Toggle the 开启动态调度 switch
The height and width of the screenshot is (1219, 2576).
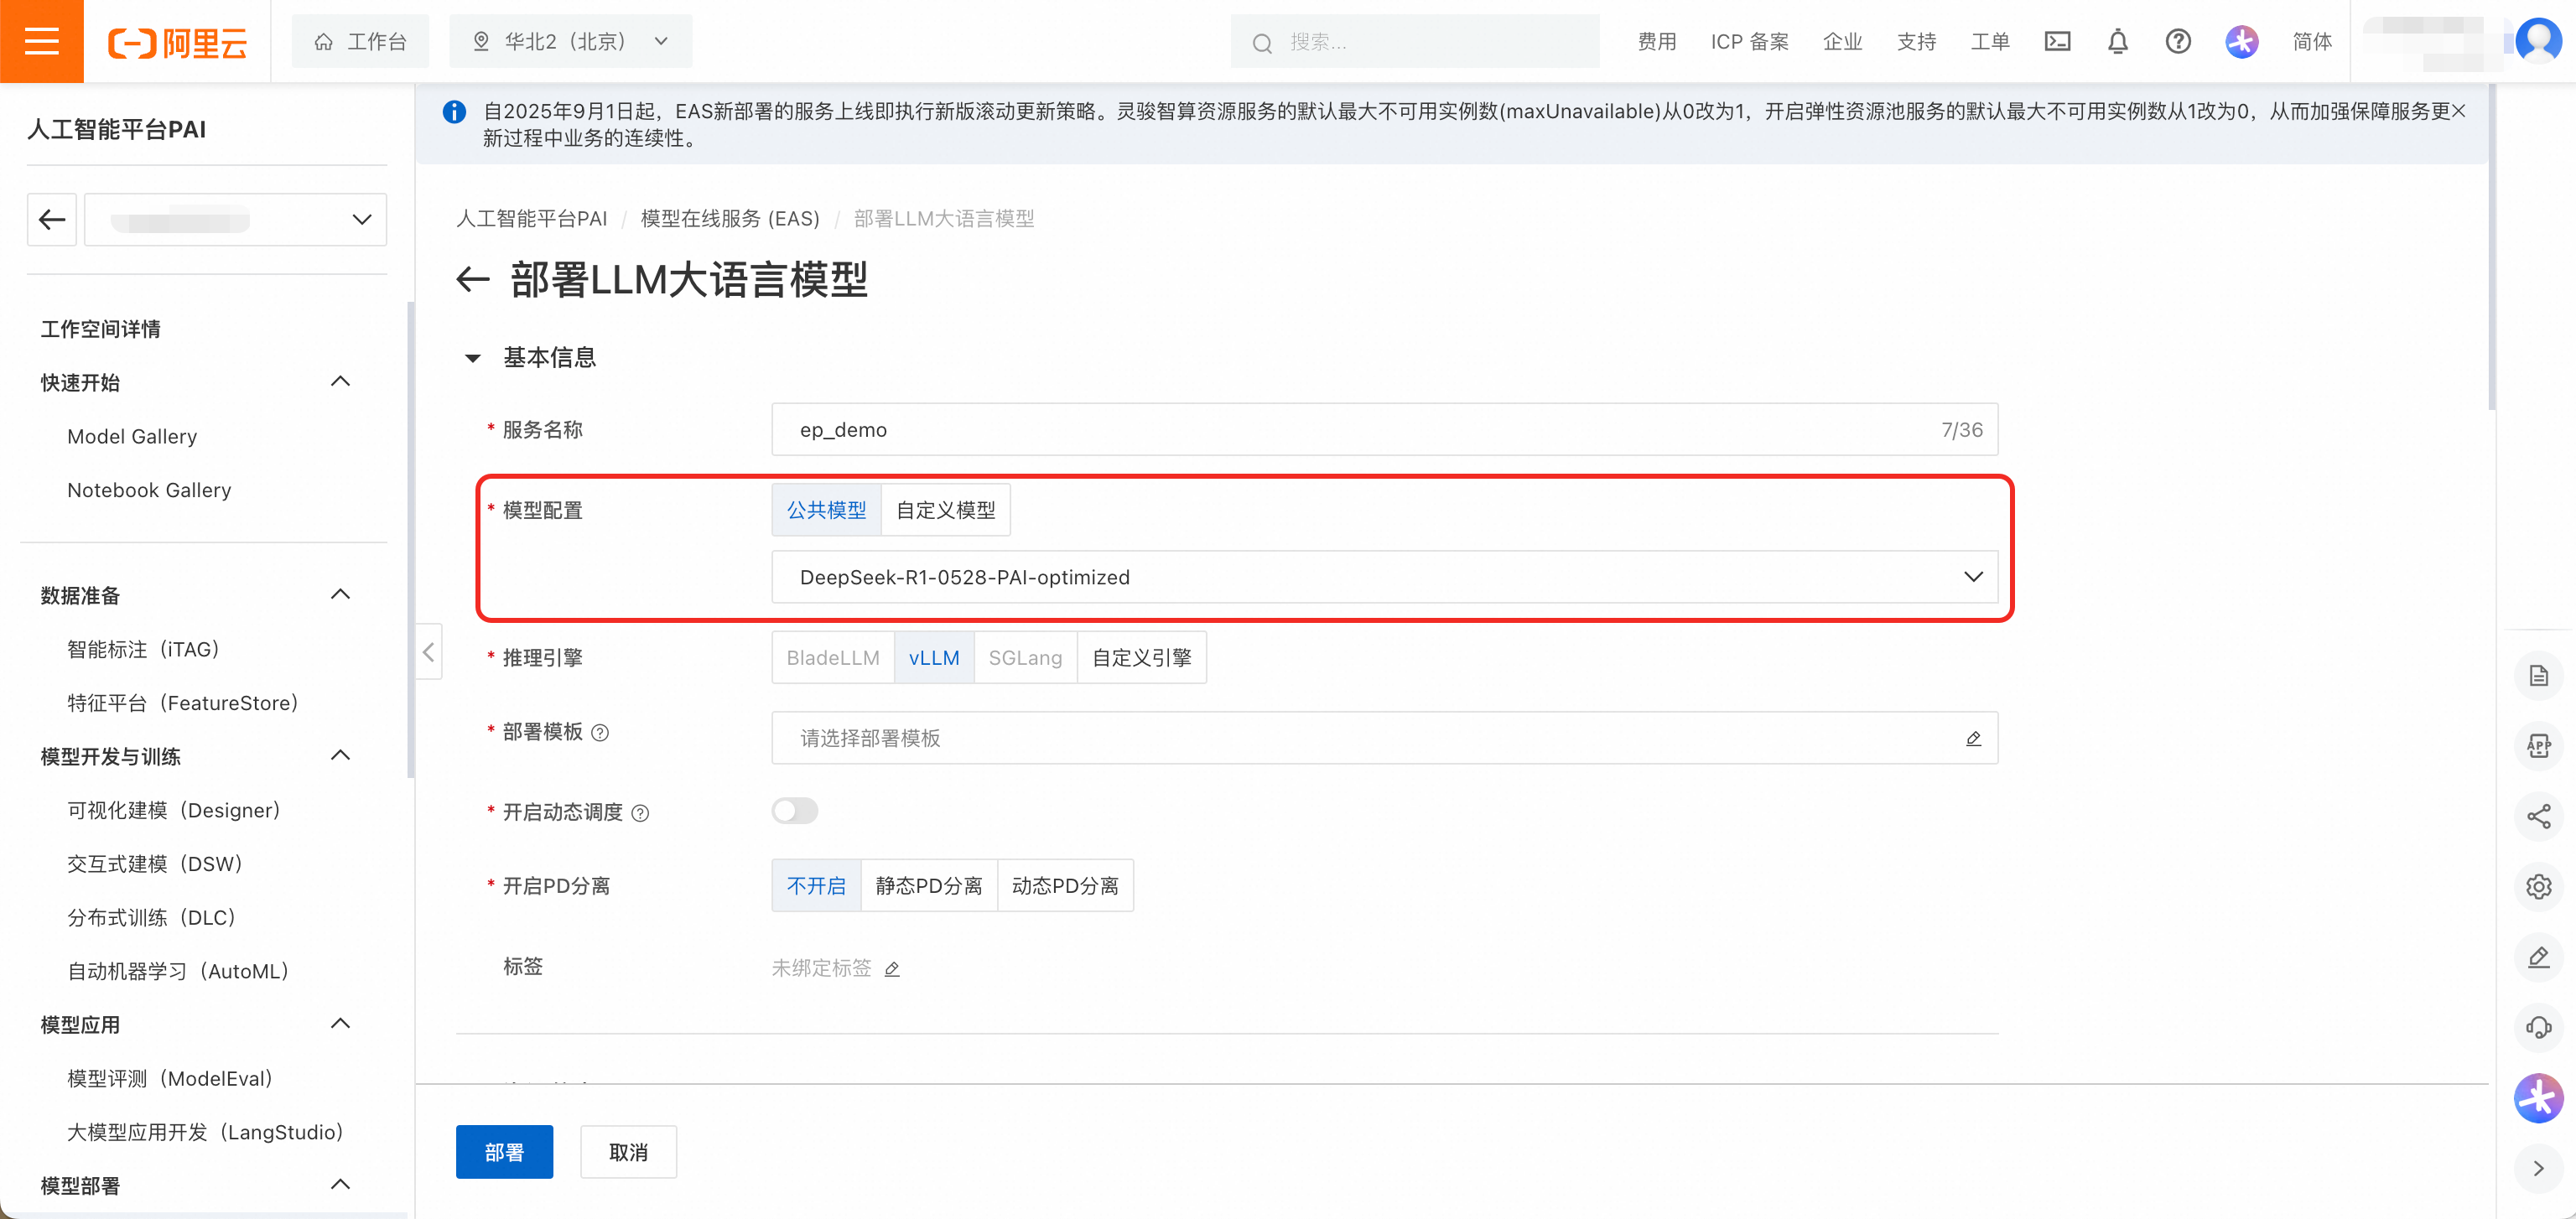[x=795, y=810]
